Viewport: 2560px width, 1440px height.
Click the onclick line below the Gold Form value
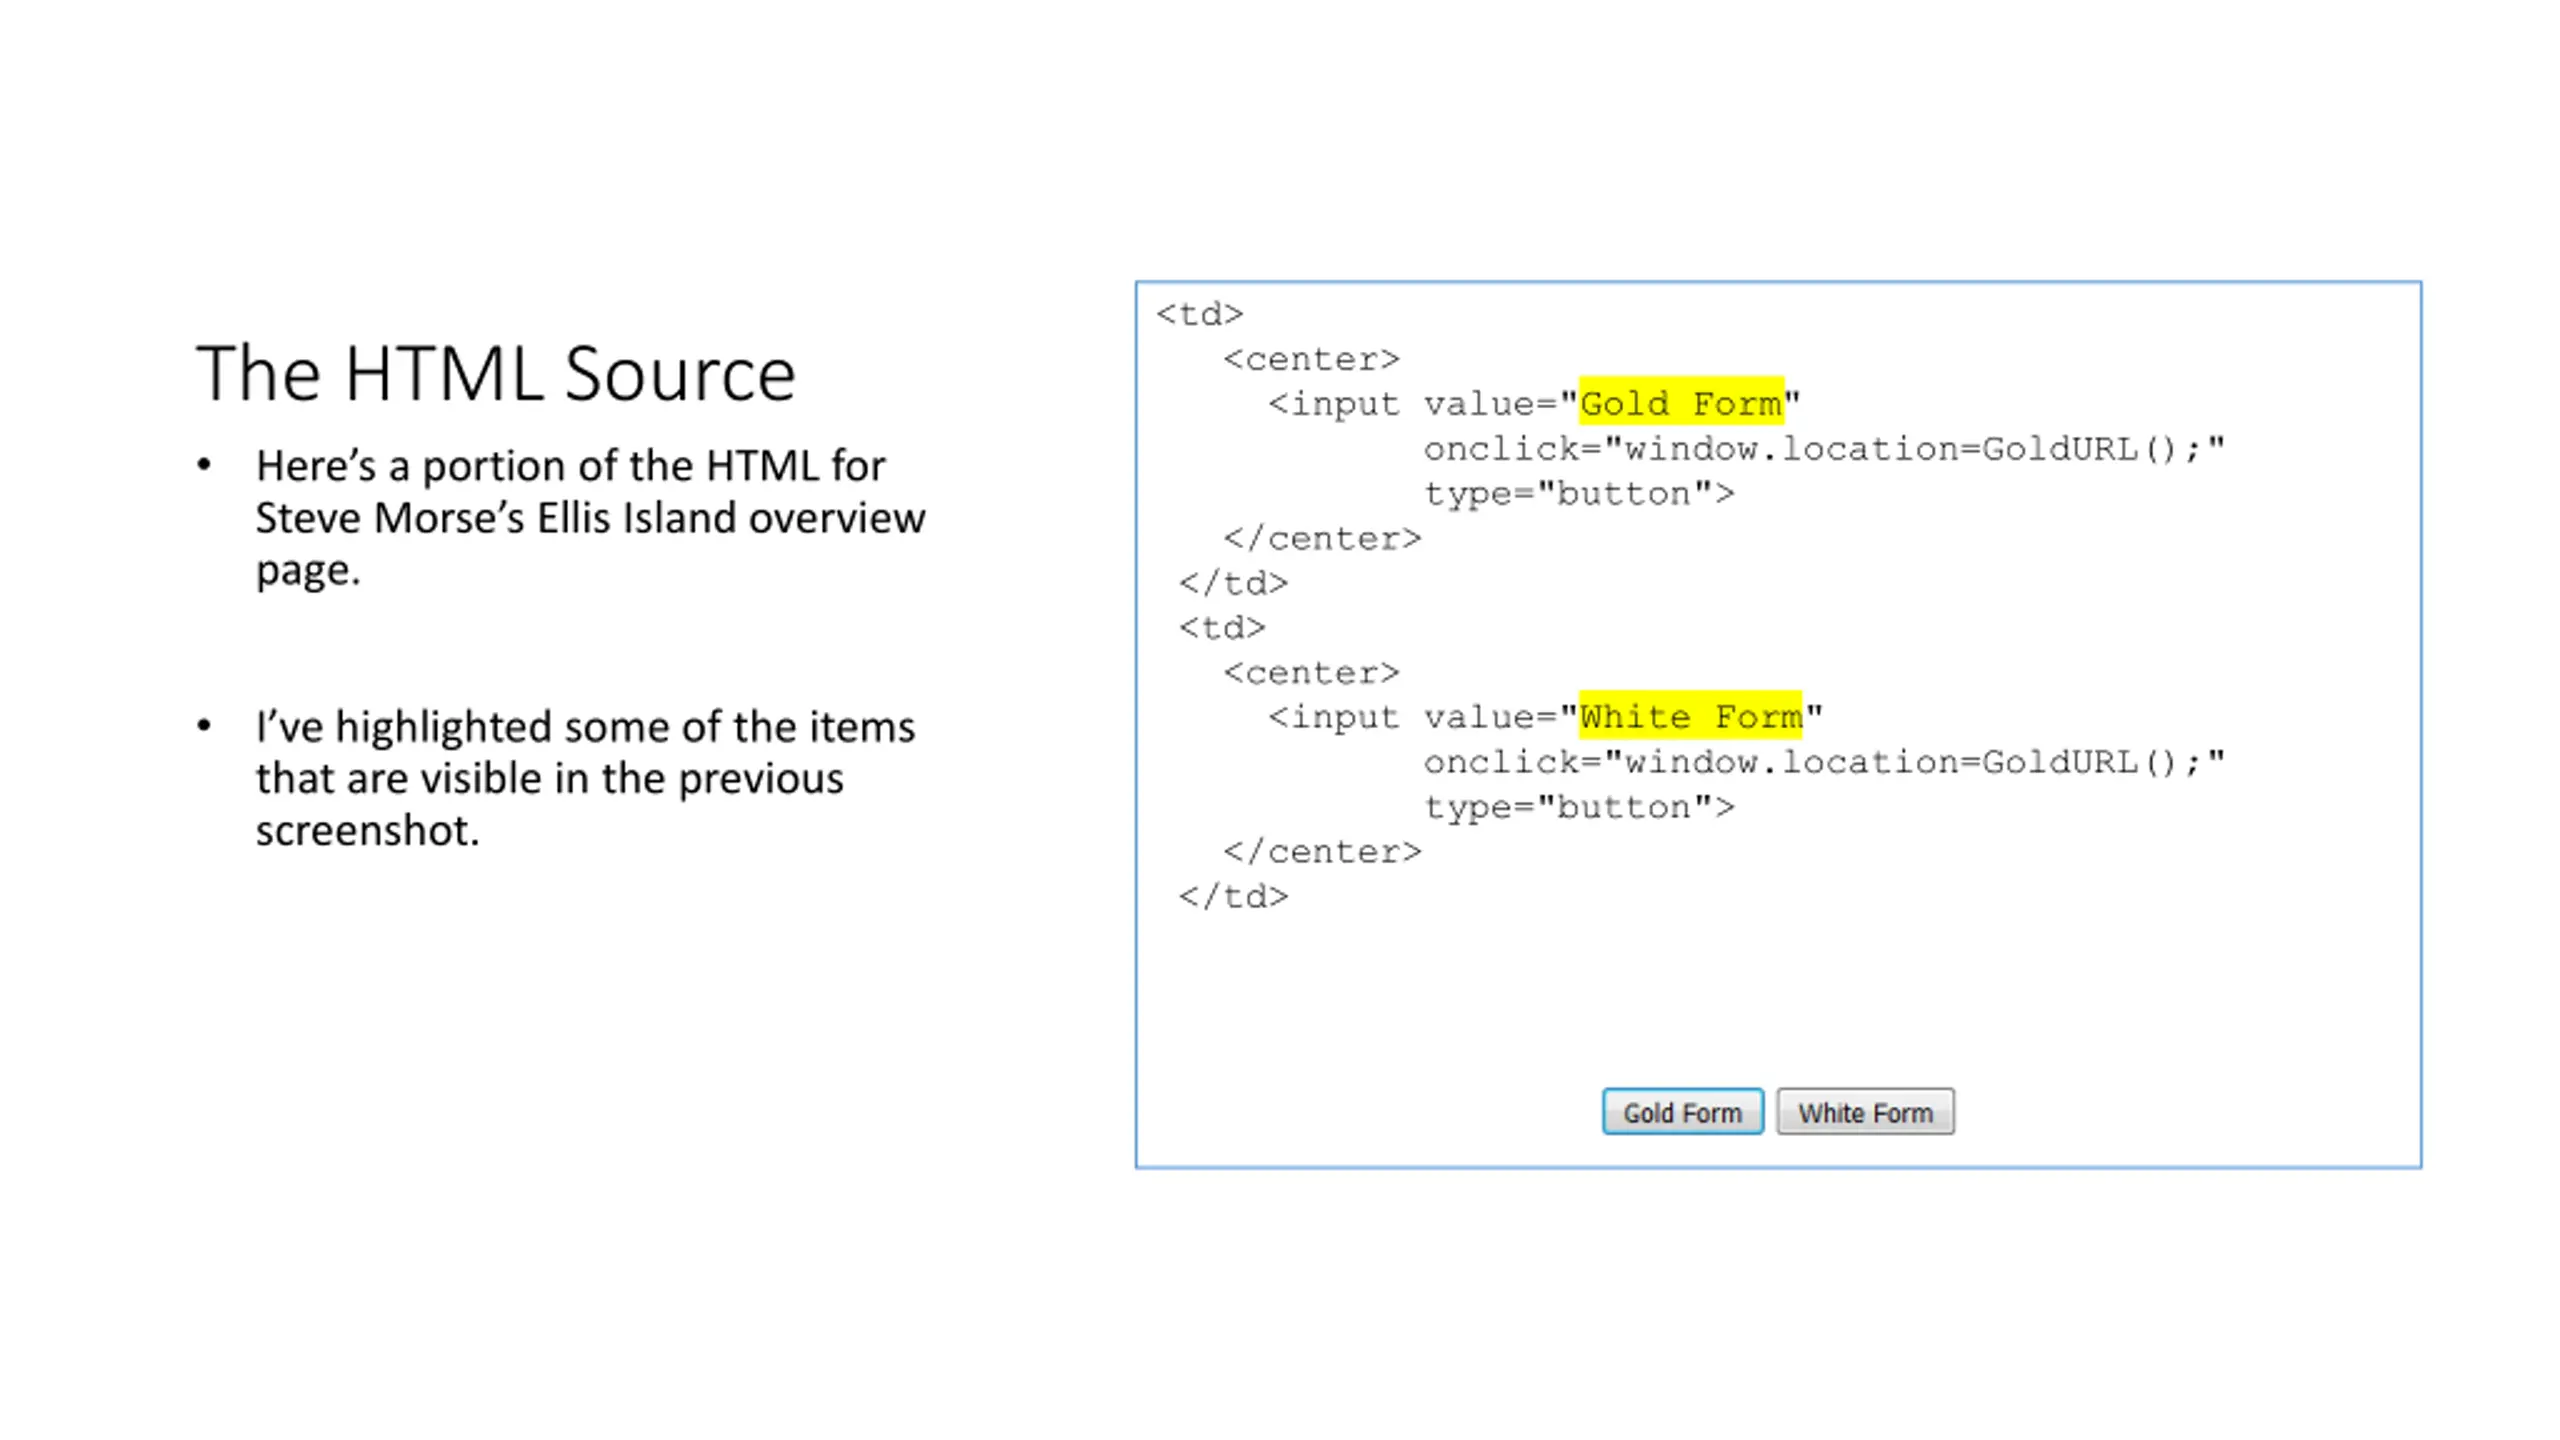1824,449
